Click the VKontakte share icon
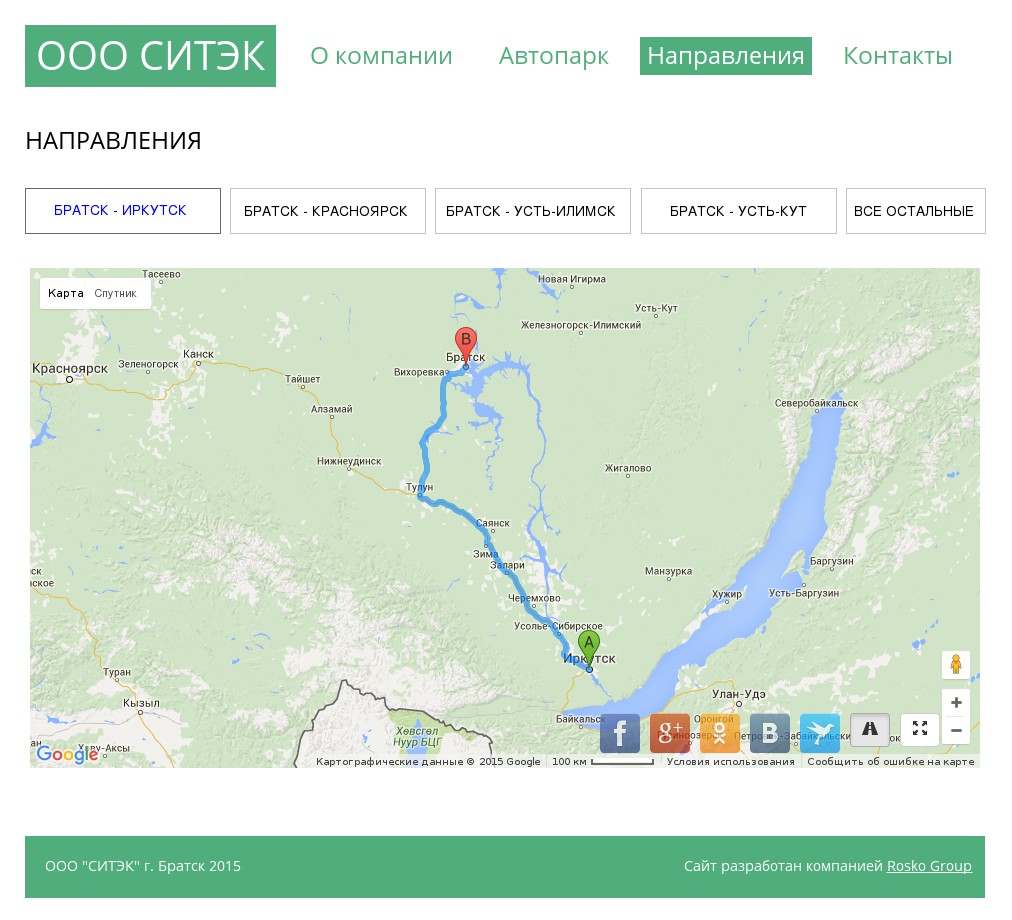Screen dimensions: 1012x920 pos(769,733)
